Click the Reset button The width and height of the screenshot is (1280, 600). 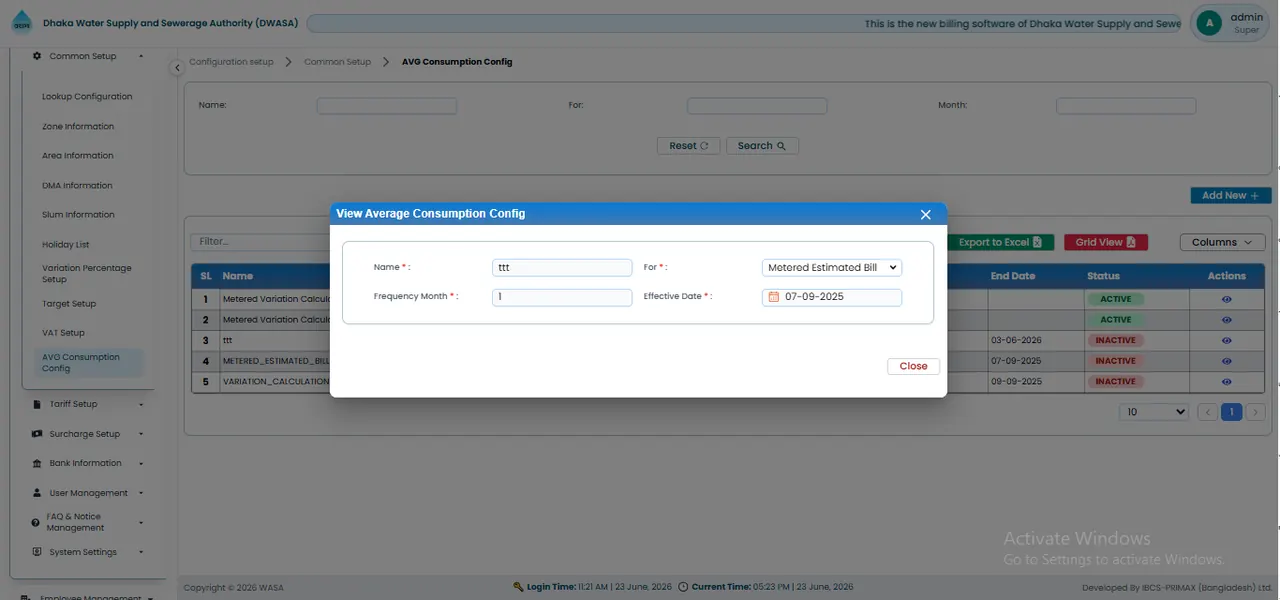(688, 146)
